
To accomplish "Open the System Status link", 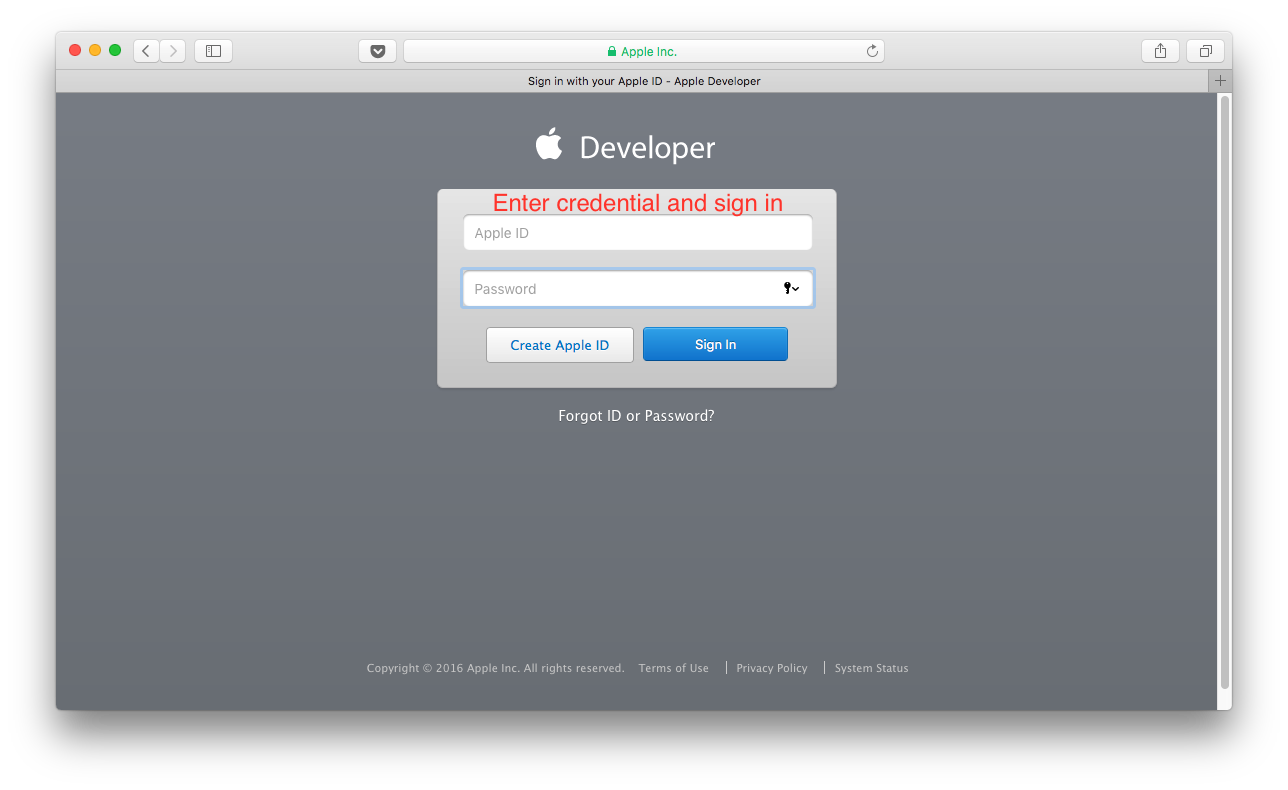I will (872, 668).
